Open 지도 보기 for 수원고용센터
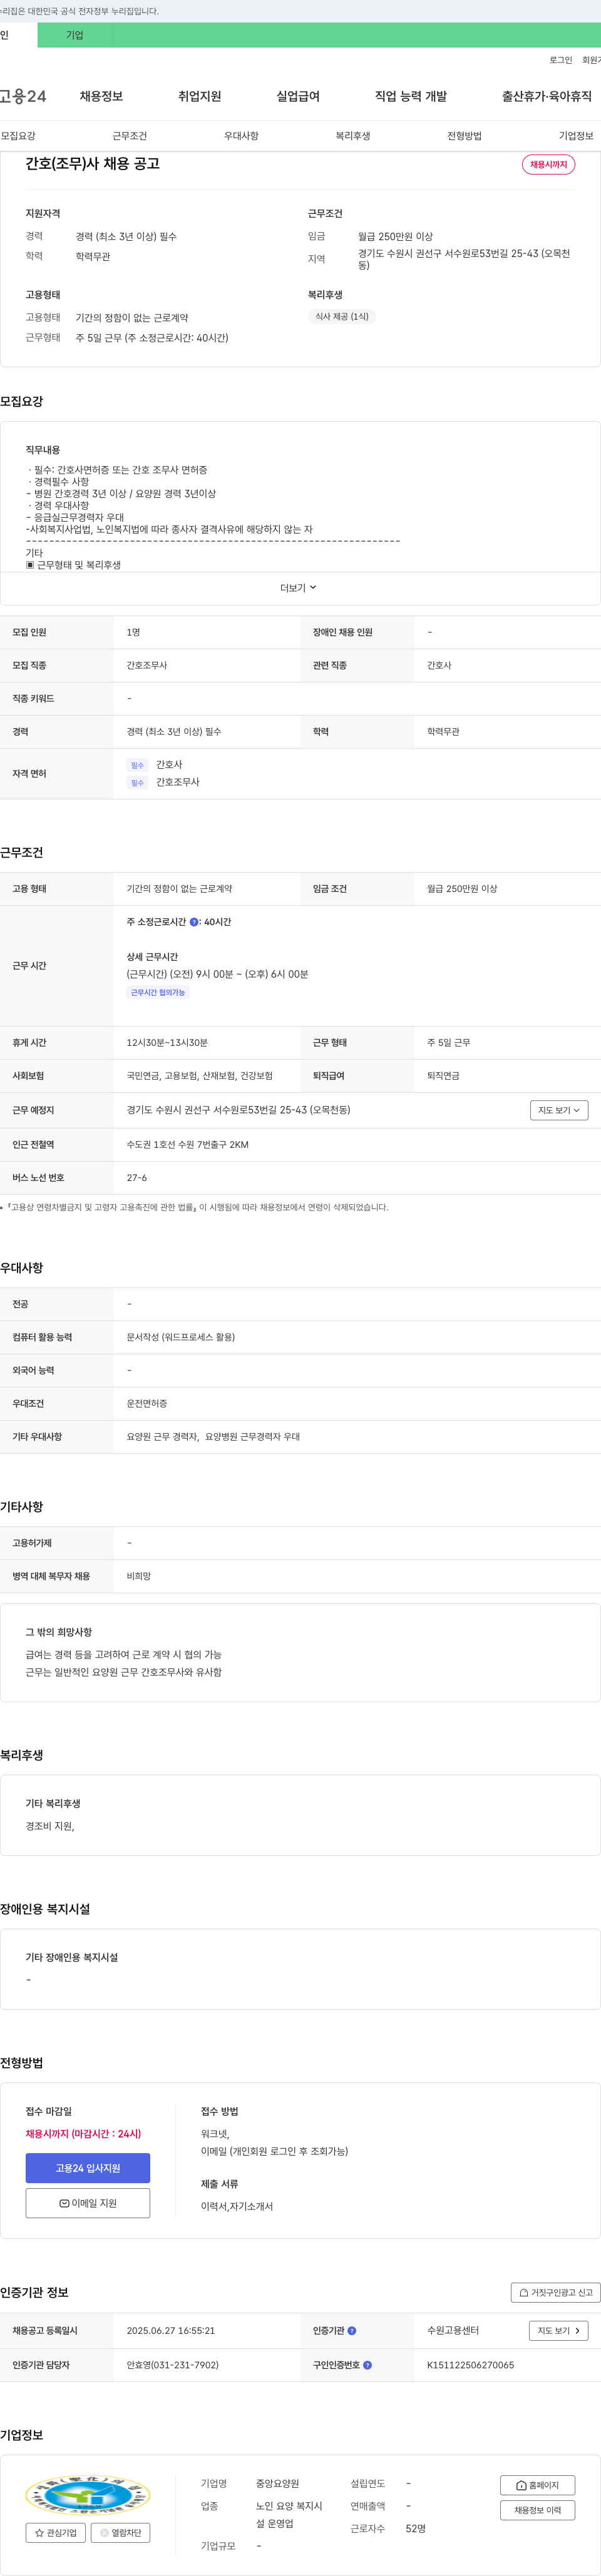601x2576 pixels. pos(558,2331)
